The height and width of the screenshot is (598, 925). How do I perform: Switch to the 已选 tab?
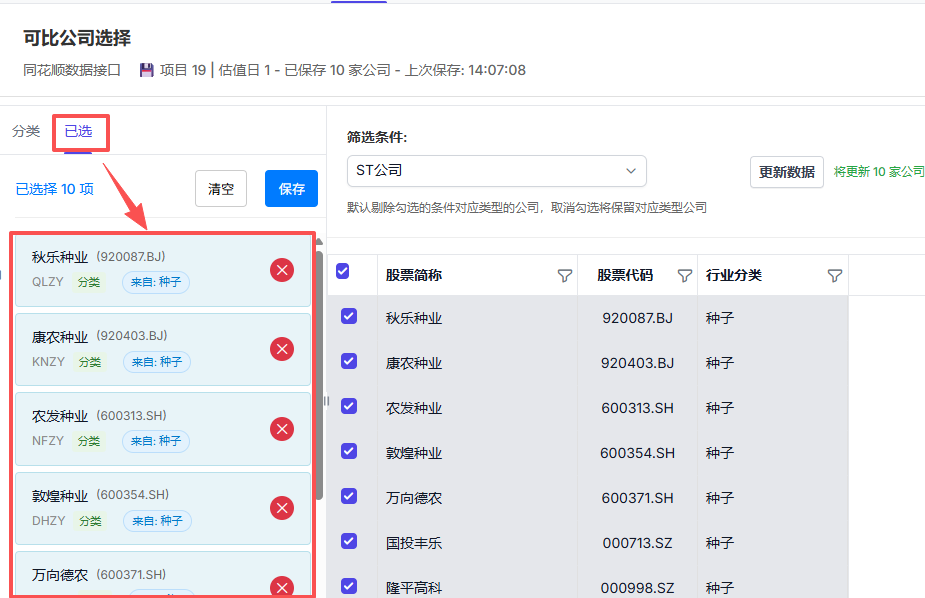coord(78,131)
